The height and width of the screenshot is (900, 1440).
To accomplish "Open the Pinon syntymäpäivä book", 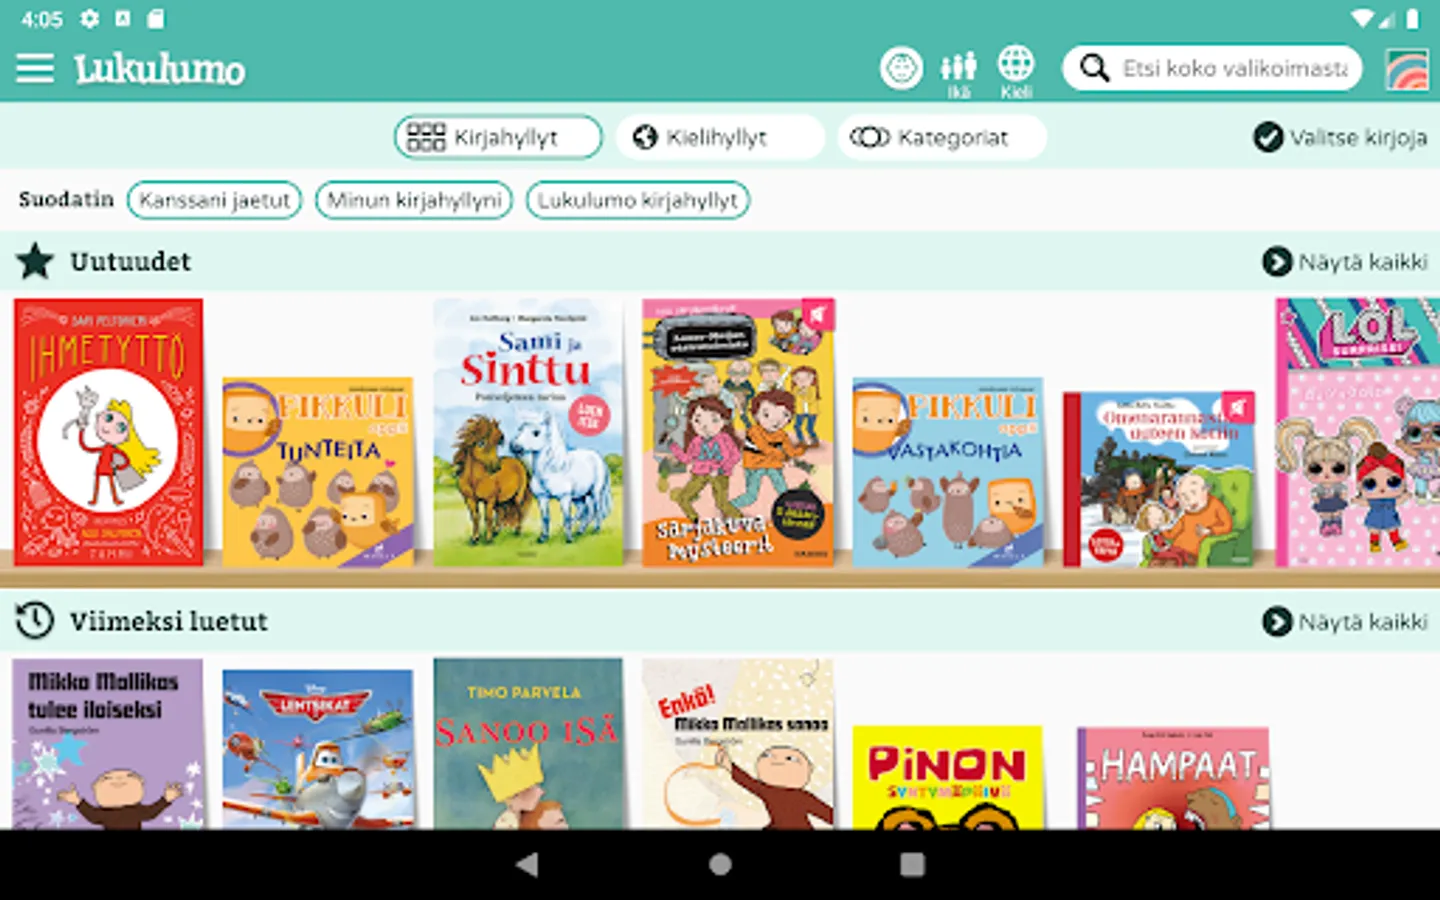I will 948,777.
